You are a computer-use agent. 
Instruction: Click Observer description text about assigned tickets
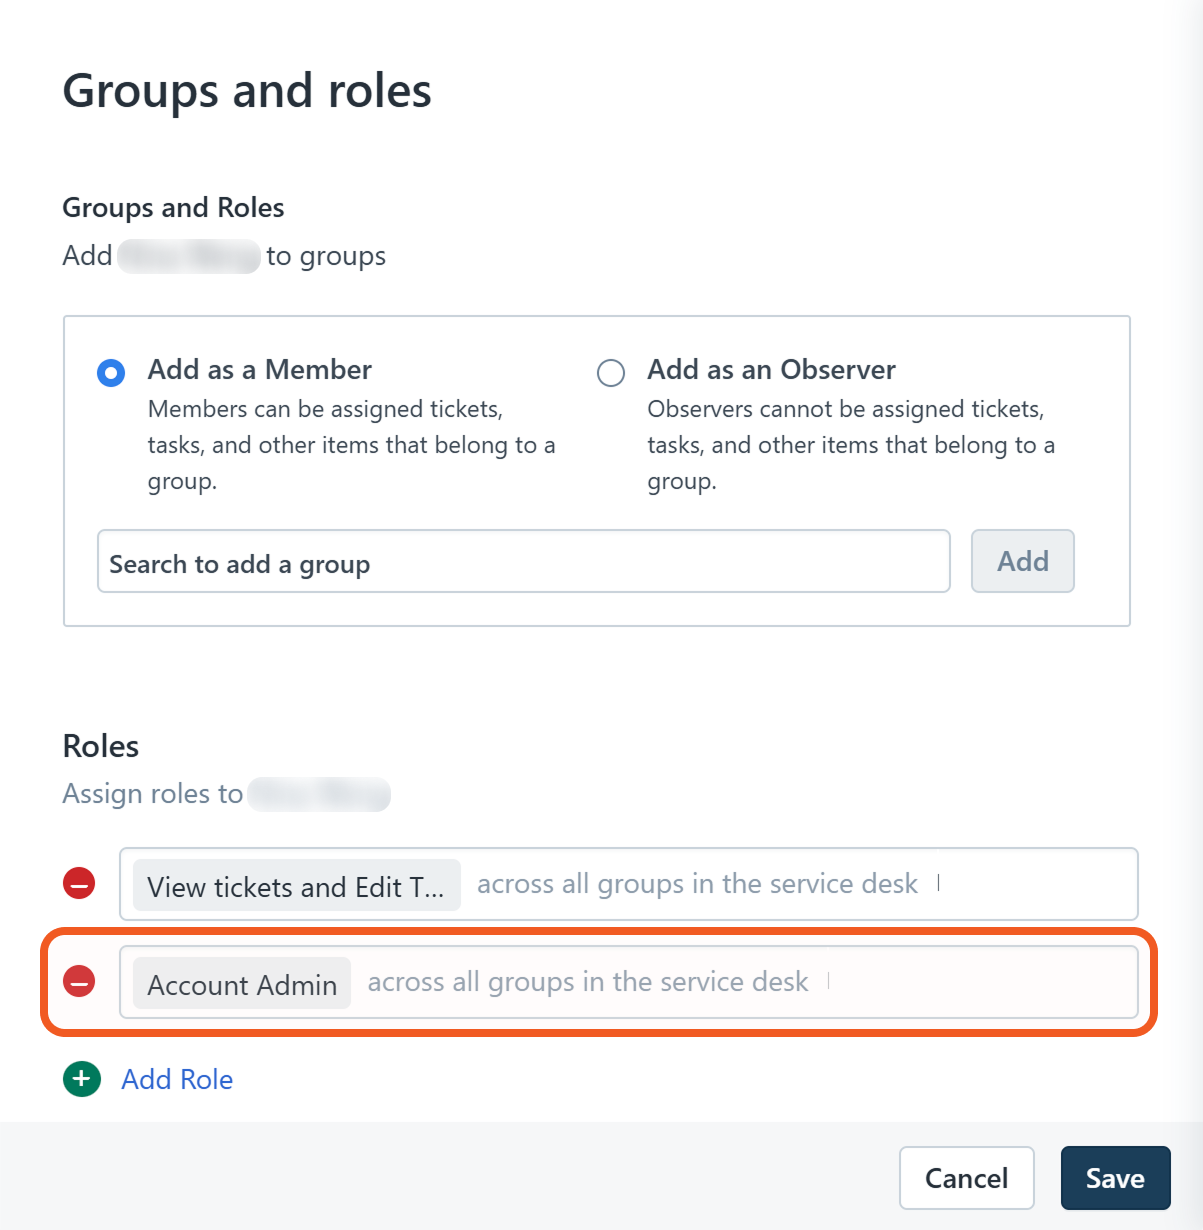coord(850,445)
